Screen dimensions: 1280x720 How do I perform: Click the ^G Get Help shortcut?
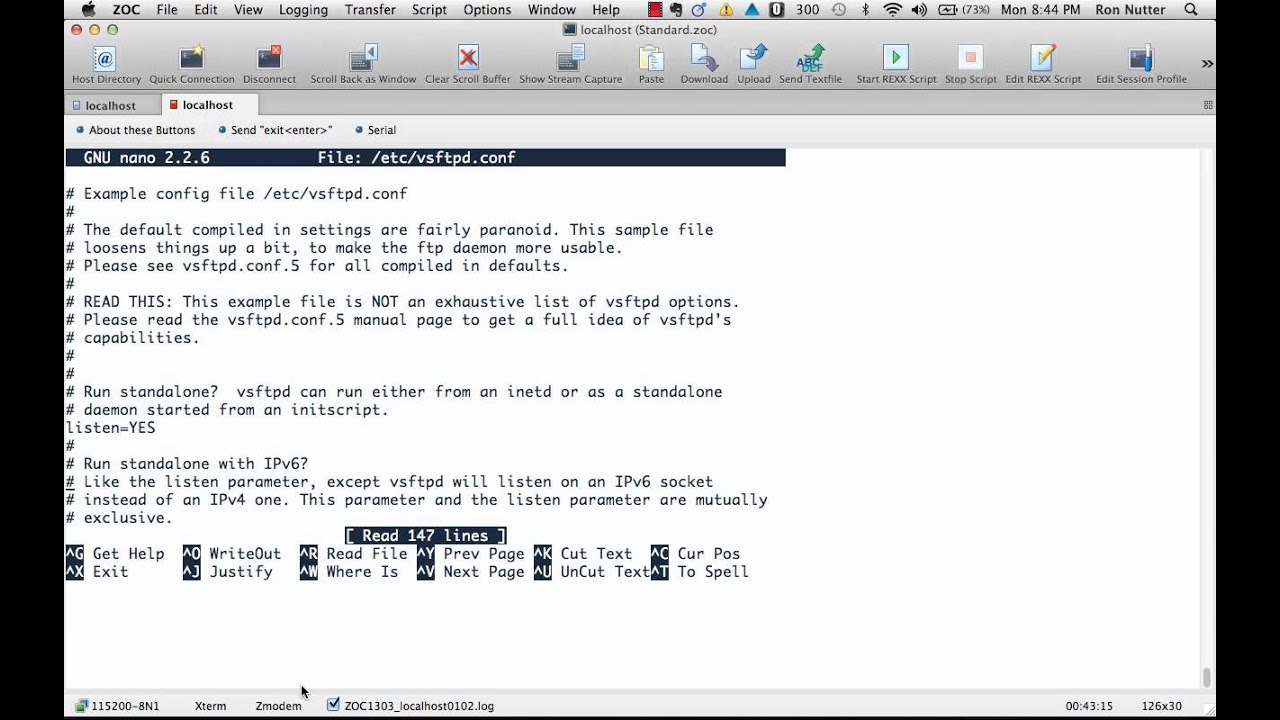(x=114, y=554)
